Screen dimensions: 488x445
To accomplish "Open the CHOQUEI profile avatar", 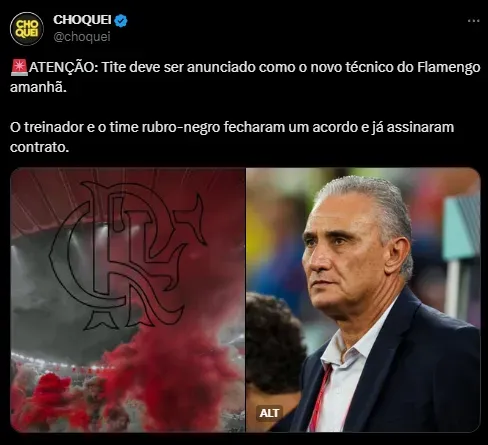I will point(27,29).
